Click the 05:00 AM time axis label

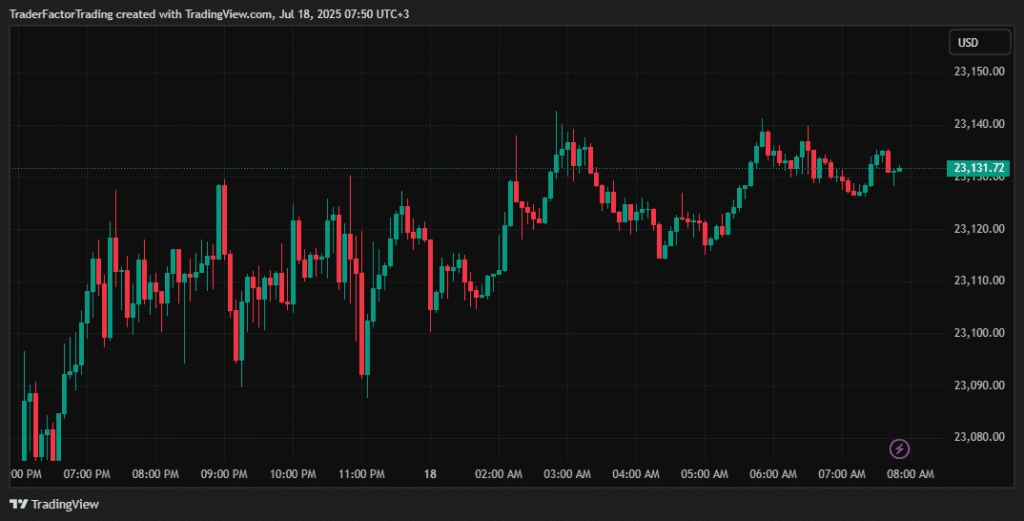tap(705, 474)
